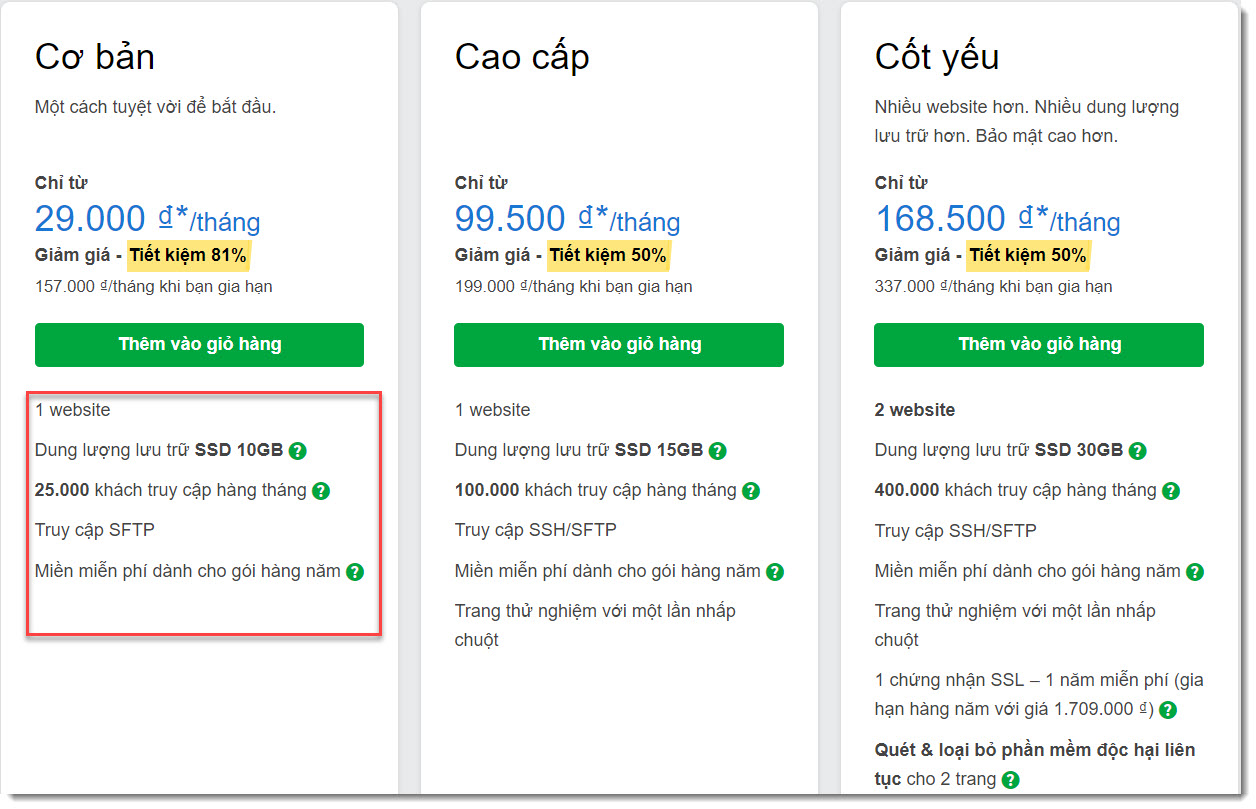Viewport: 1256px width, 809px height.
Task: Add Cơ bản plan to cart
Action: point(199,345)
